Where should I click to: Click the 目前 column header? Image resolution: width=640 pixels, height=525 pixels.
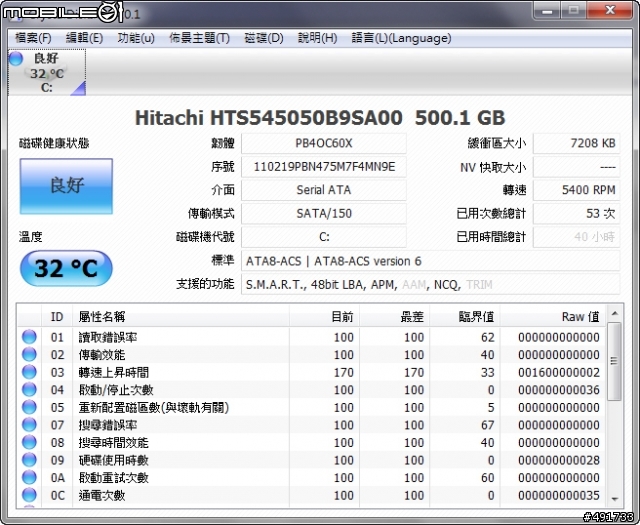[x=324, y=316]
